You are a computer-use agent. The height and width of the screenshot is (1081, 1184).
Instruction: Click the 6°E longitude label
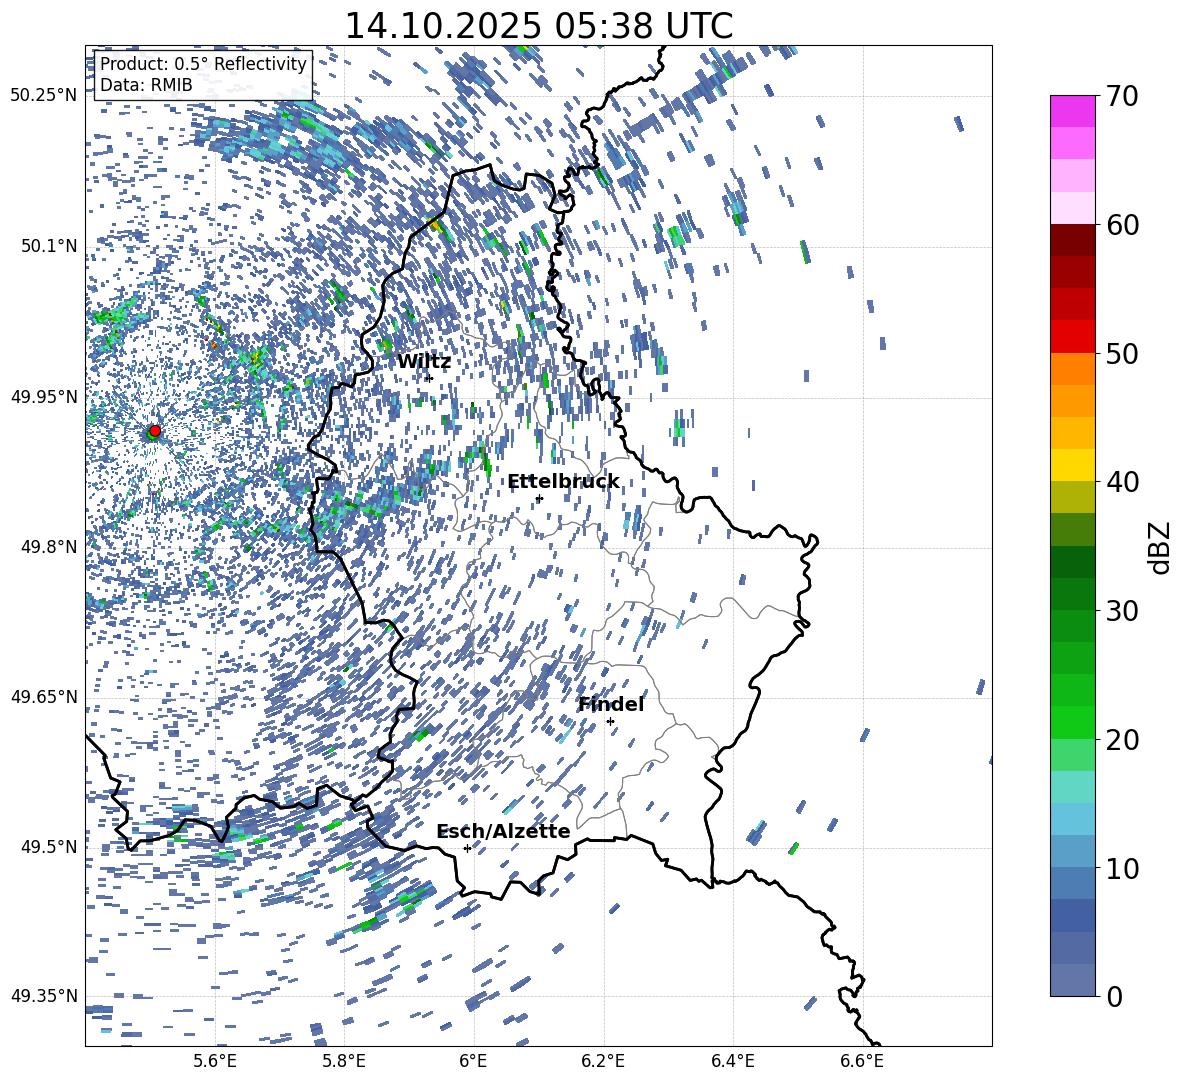pos(473,1061)
